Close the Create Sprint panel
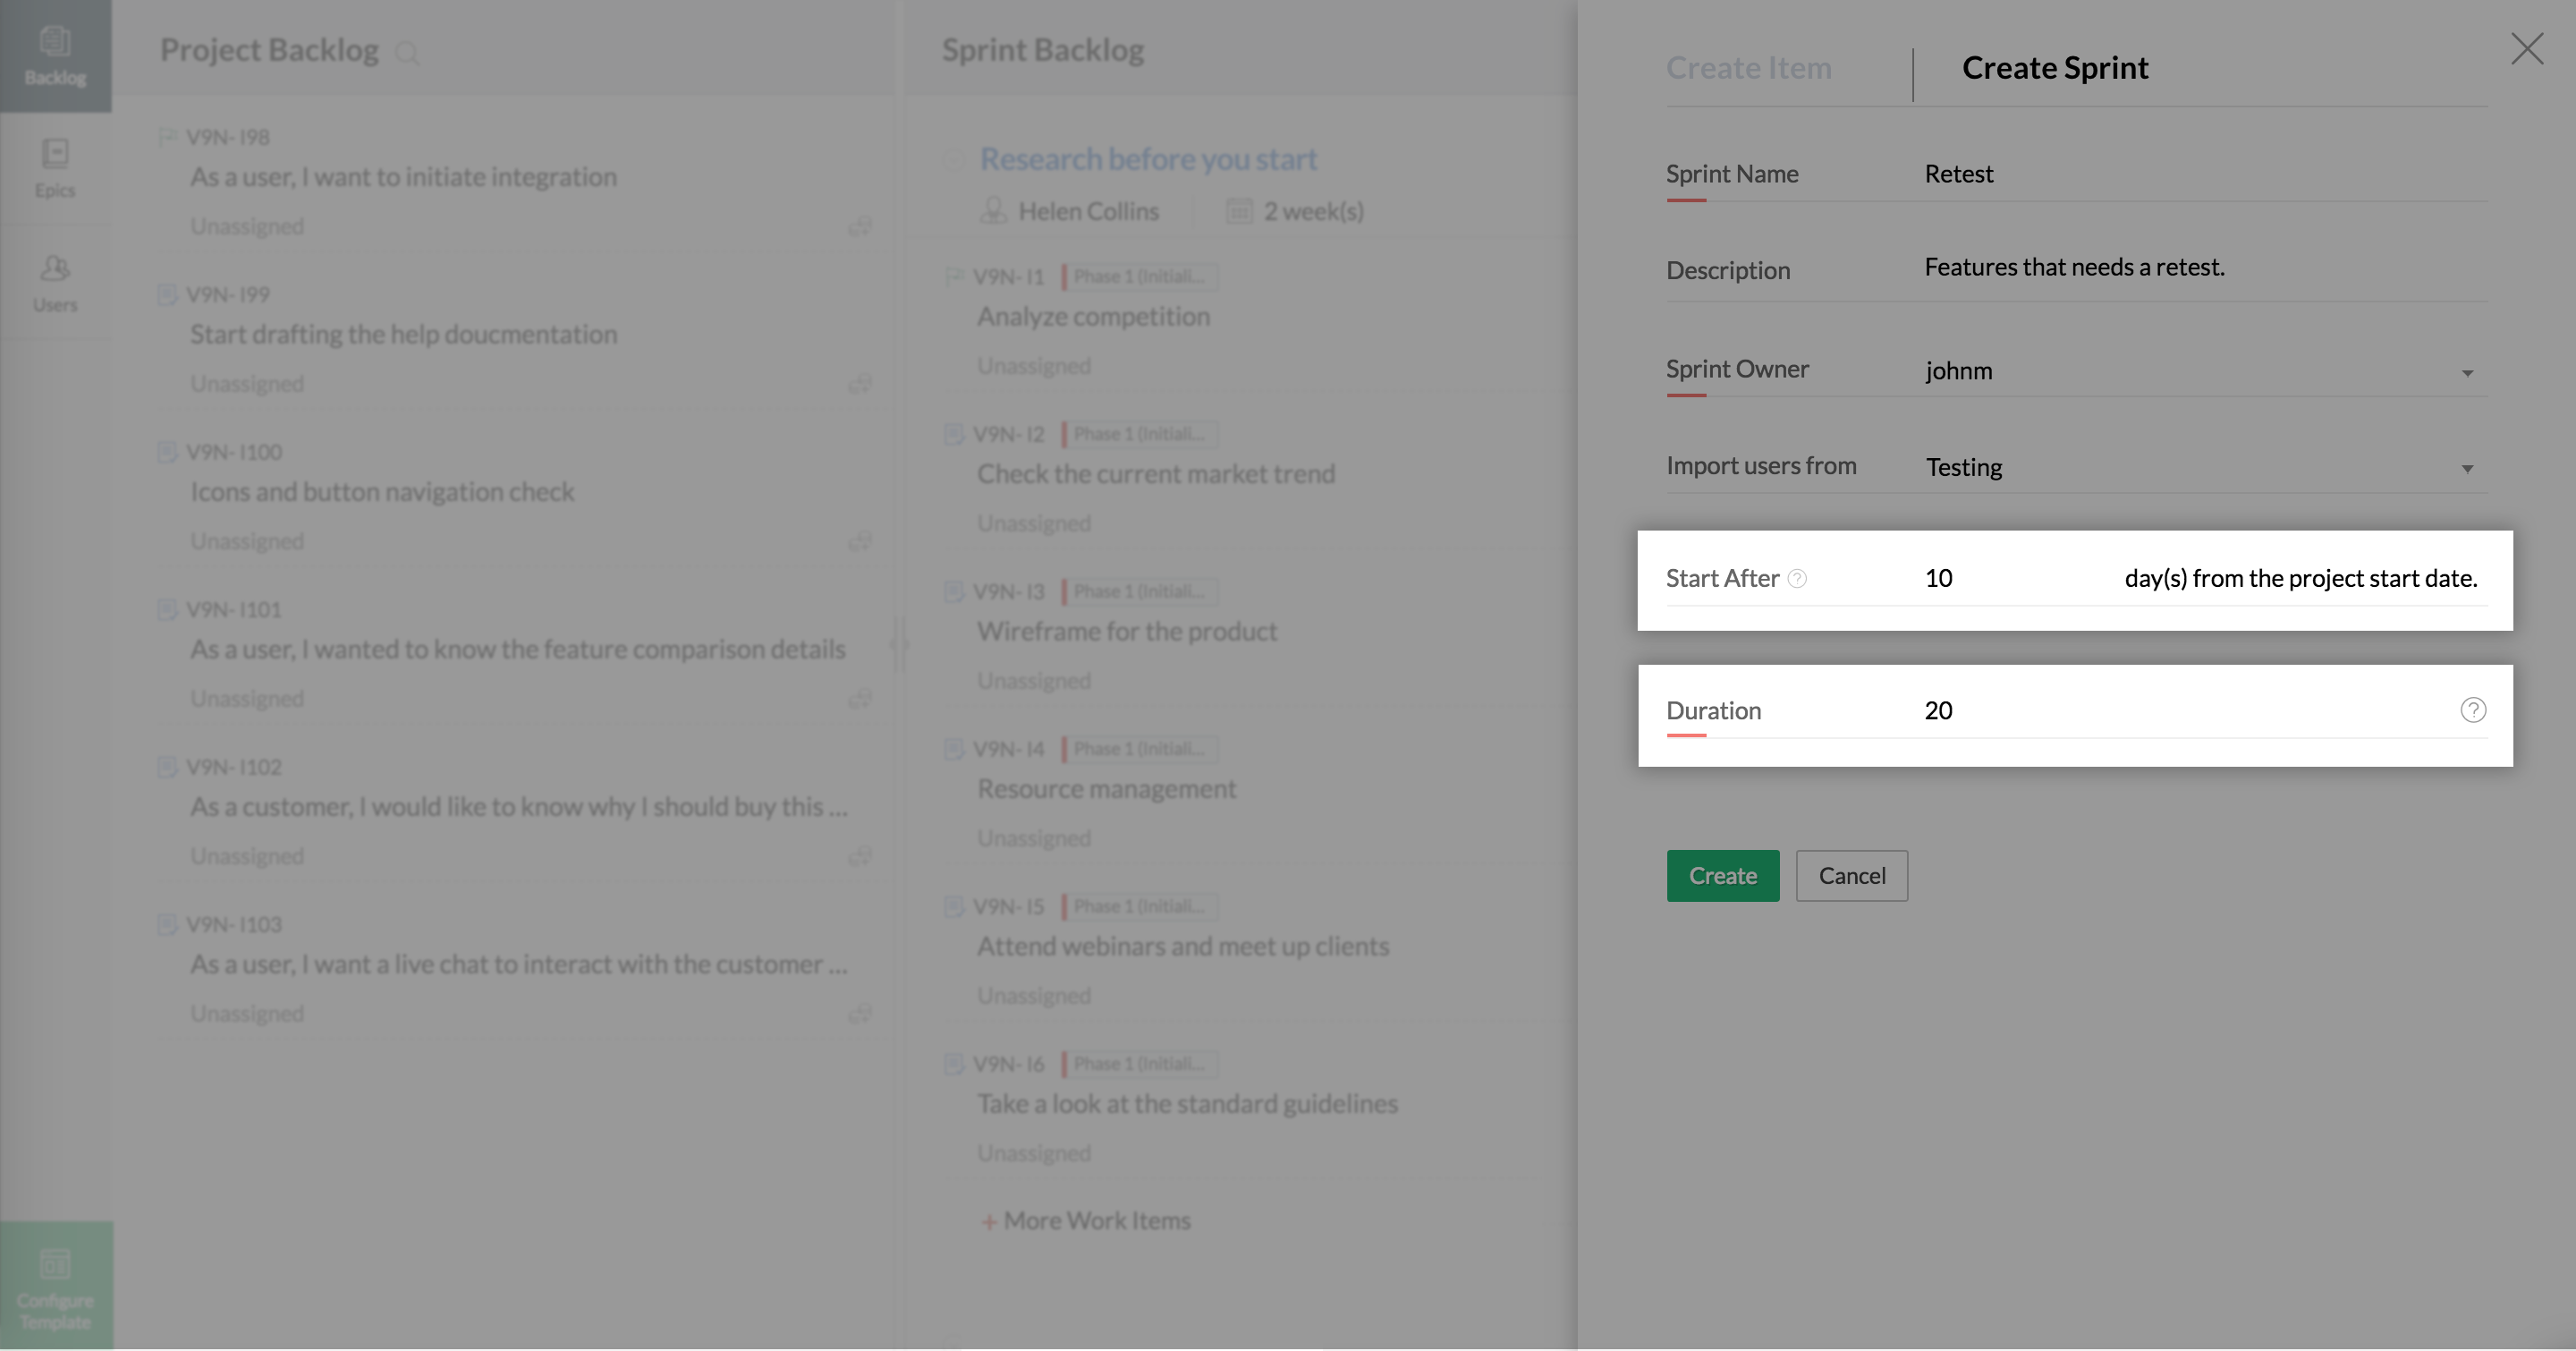Screen dimensions: 2576x1351 tap(2527, 49)
